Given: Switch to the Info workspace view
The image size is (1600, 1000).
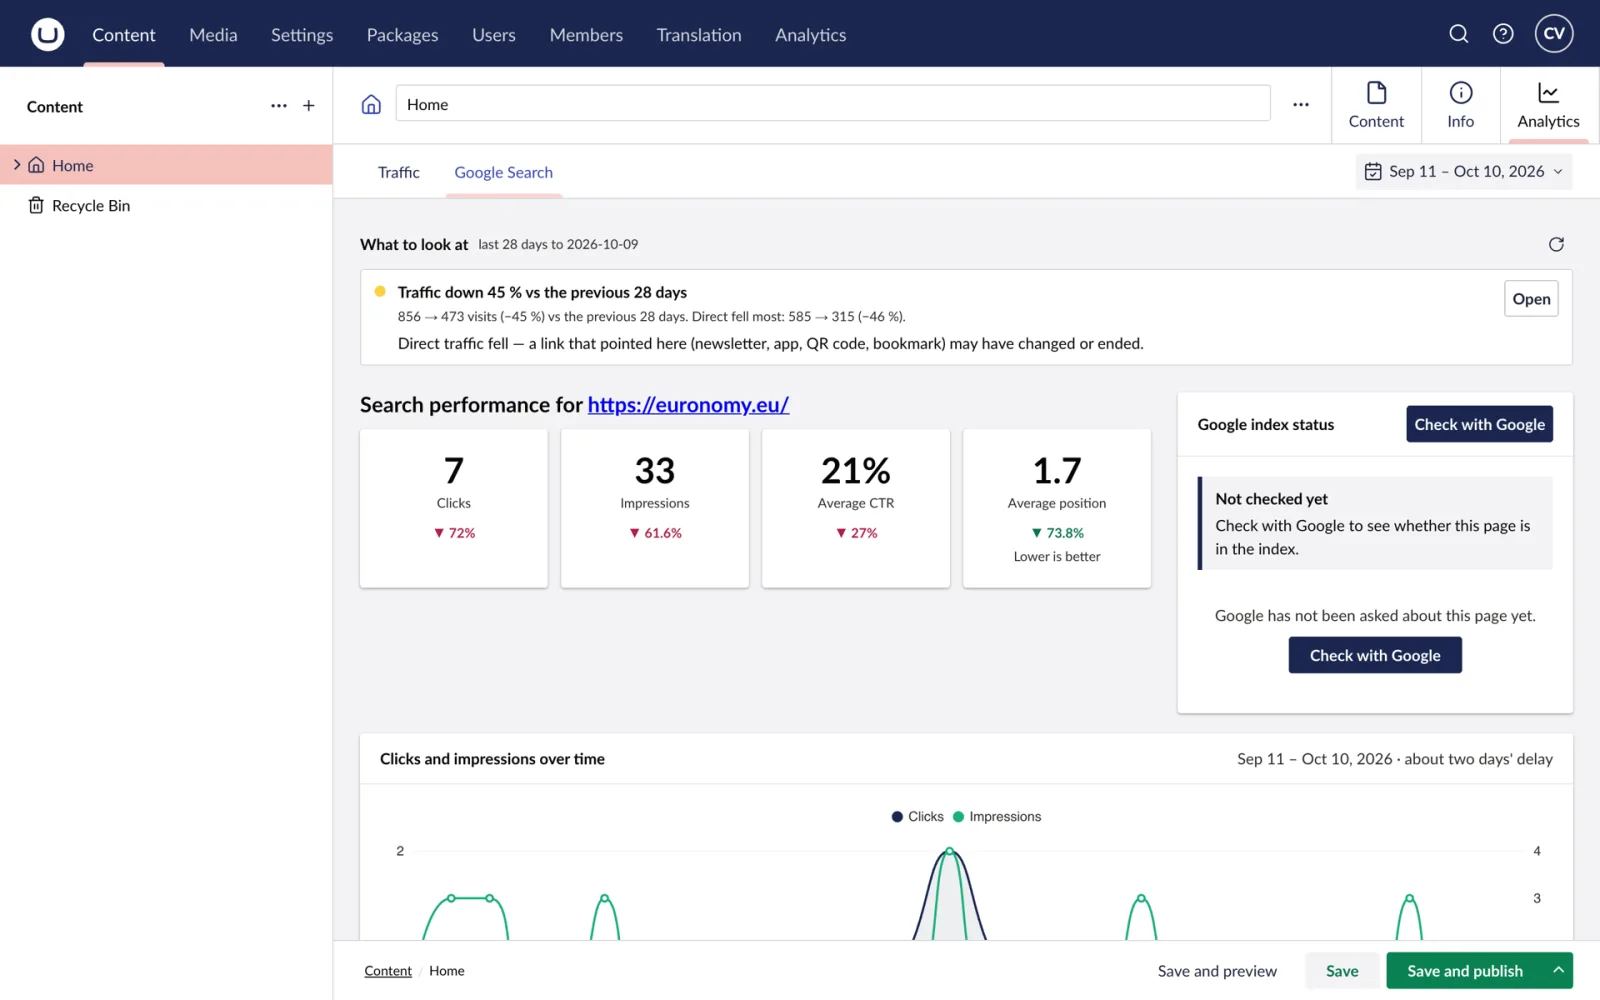Looking at the screenshot, I should coord(1460,105).
